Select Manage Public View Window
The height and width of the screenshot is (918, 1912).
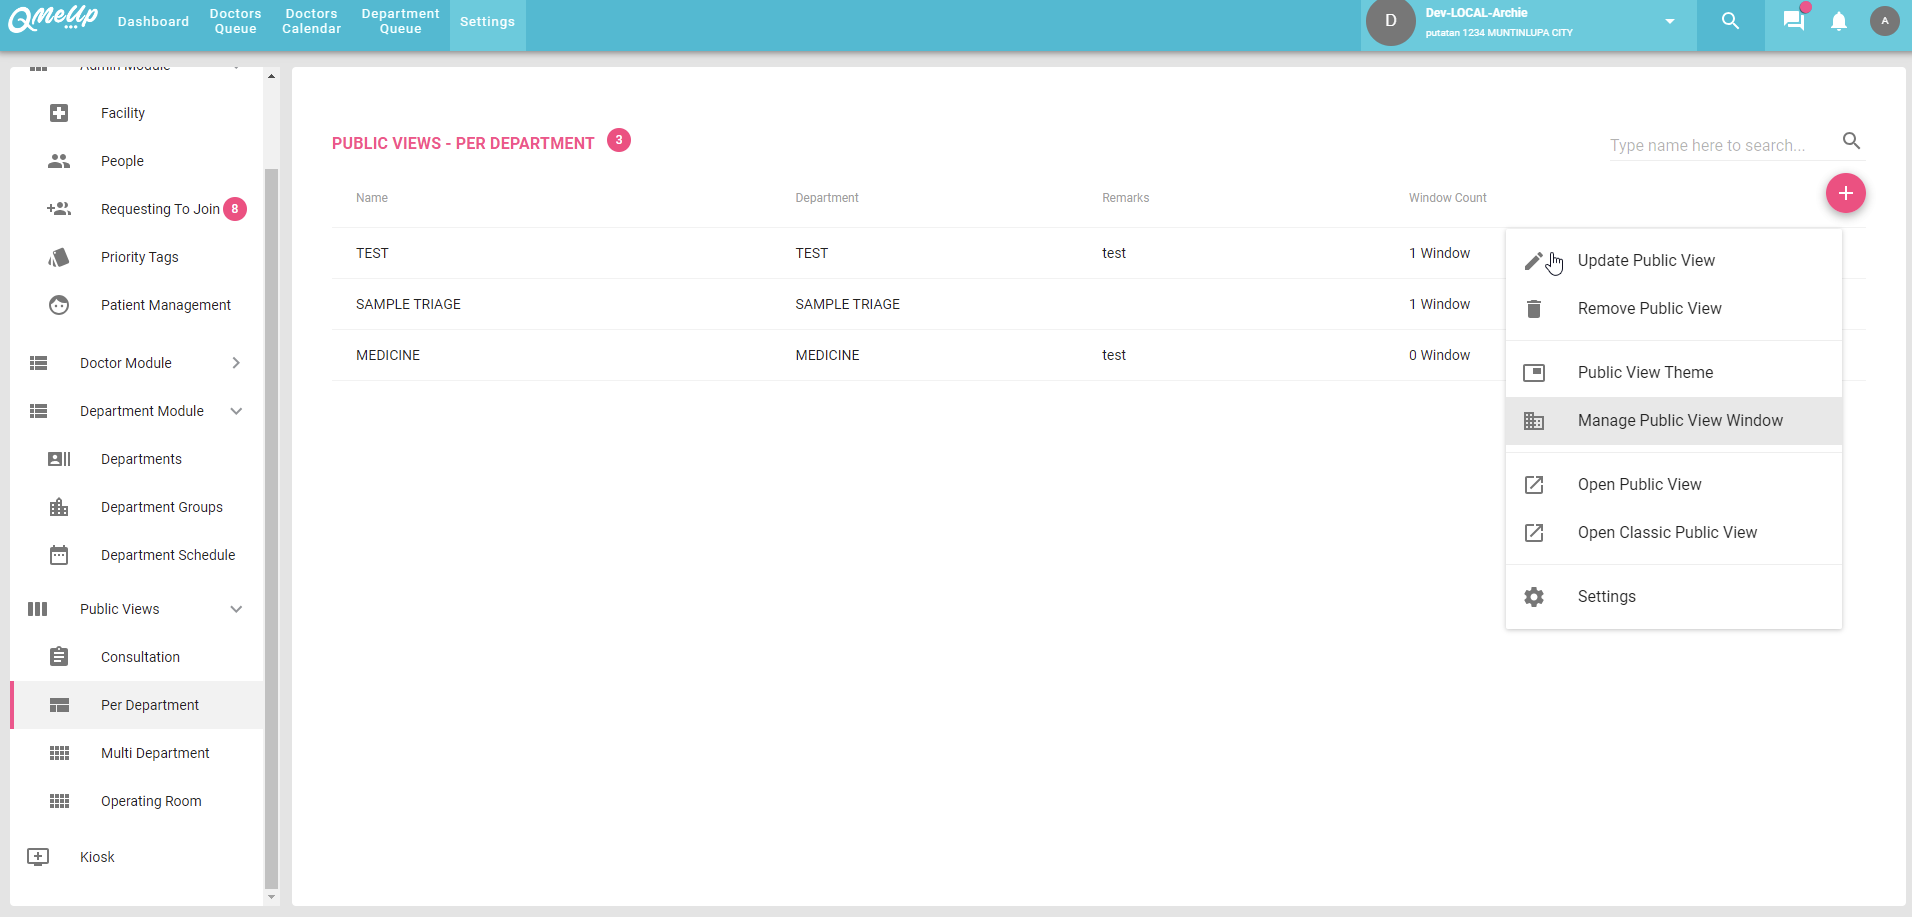tap(1679, 421)
